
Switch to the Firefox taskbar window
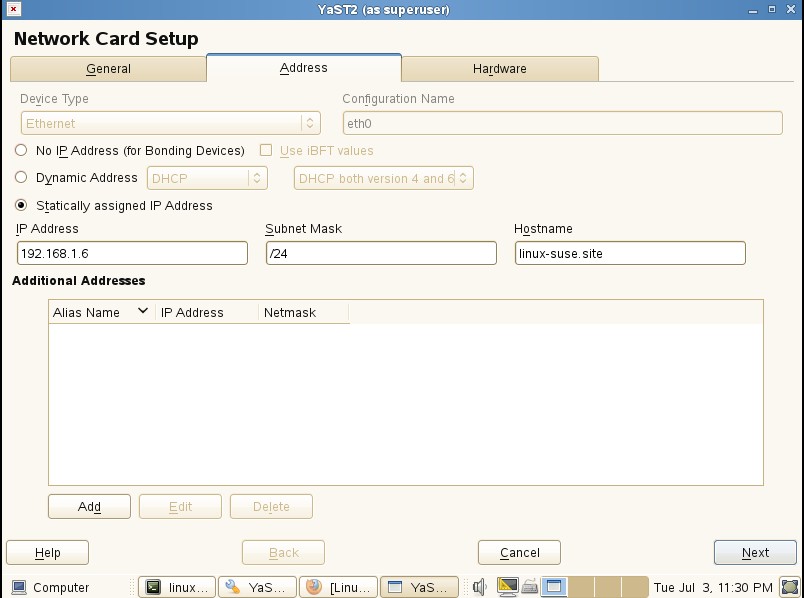coord(338,587)
